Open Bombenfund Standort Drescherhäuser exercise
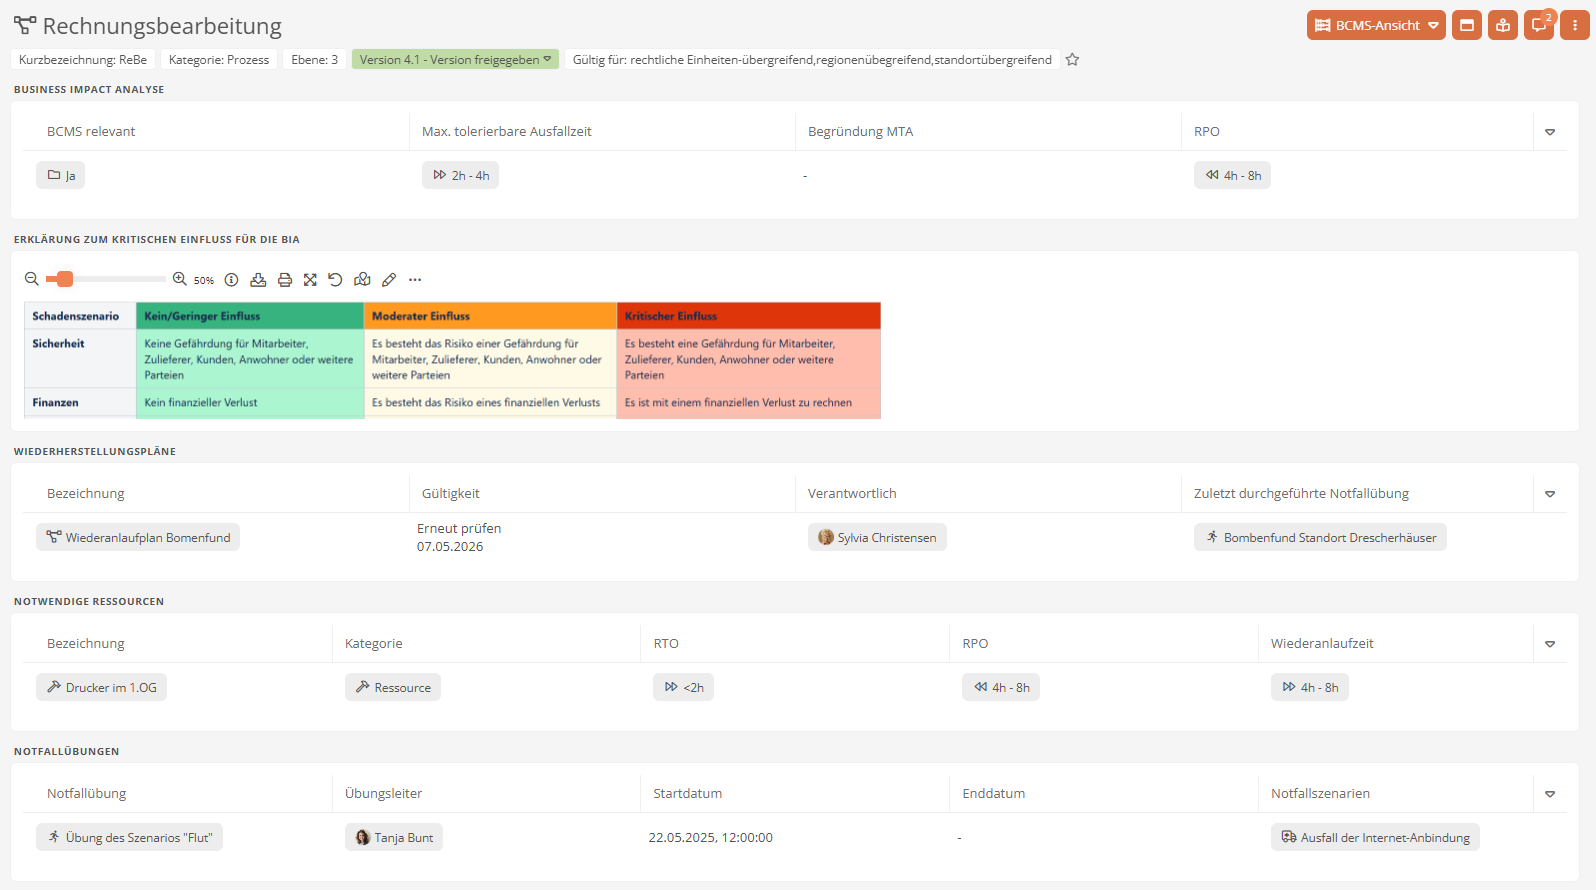 (x=1320, y=537)
